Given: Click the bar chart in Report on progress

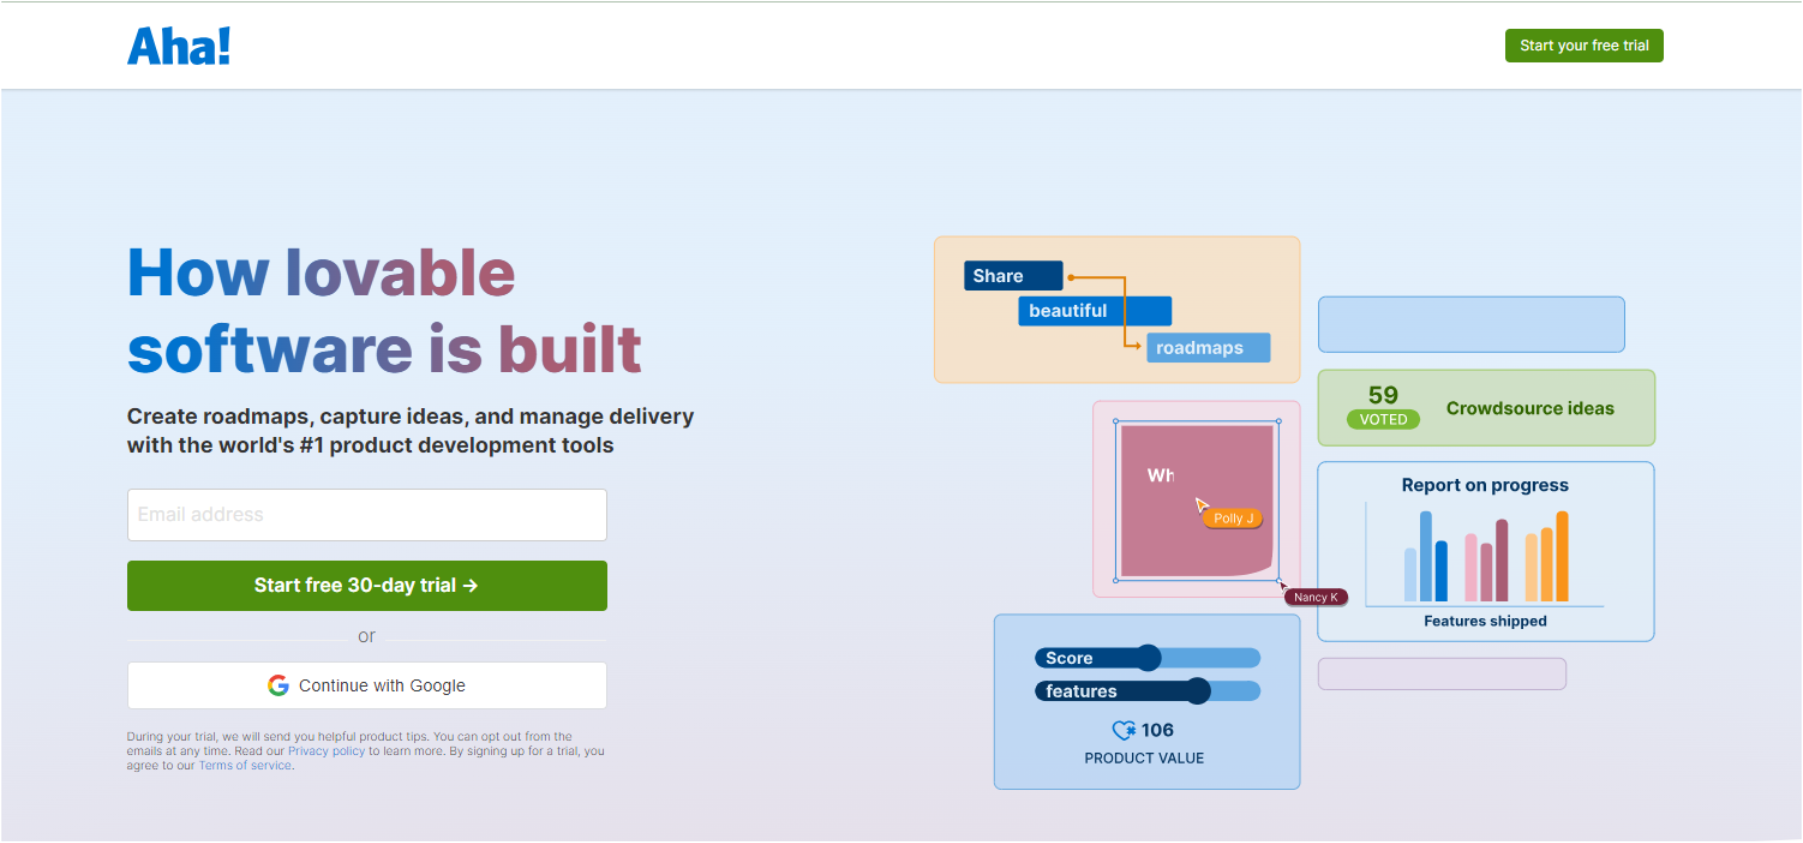Looking at the screenshot, I should 1485,556.
